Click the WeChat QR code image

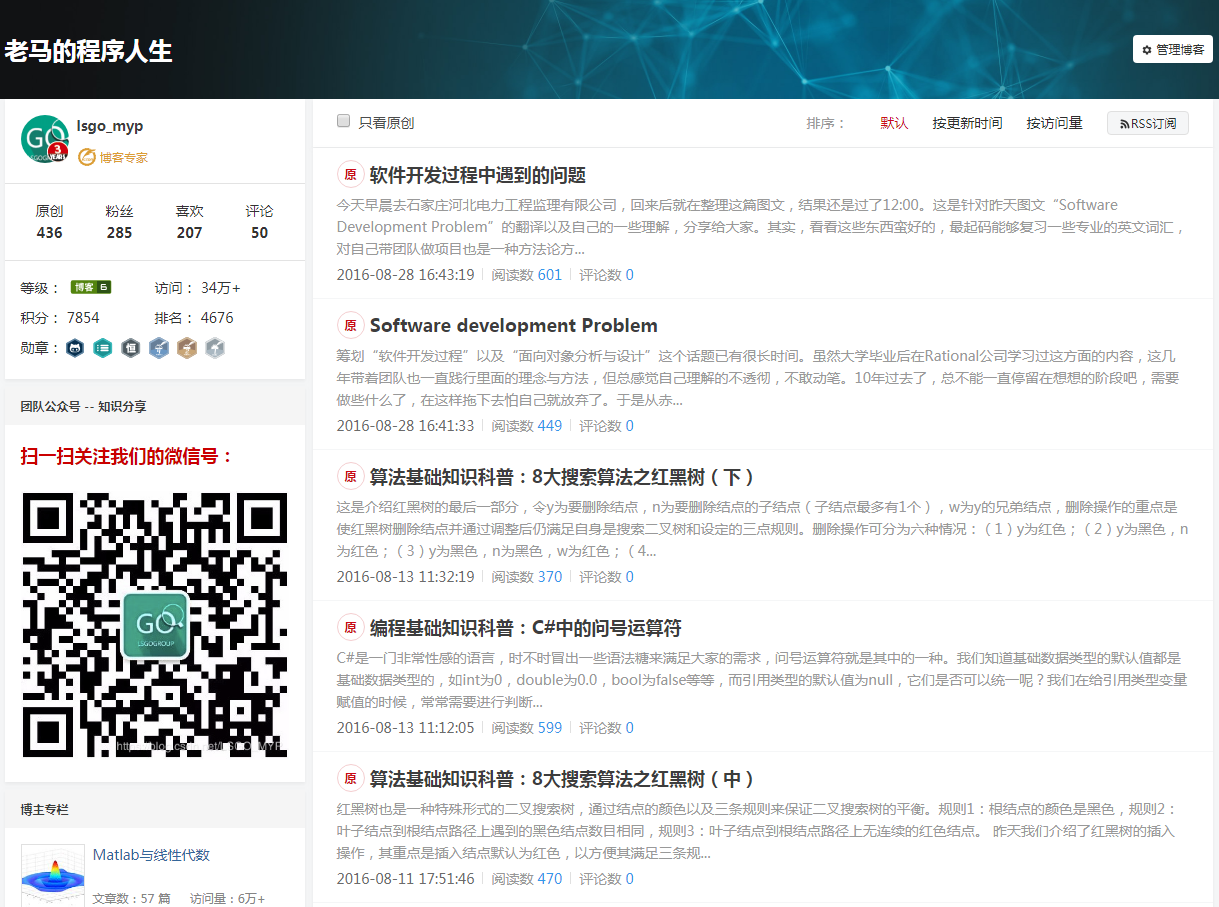[154, 624]
